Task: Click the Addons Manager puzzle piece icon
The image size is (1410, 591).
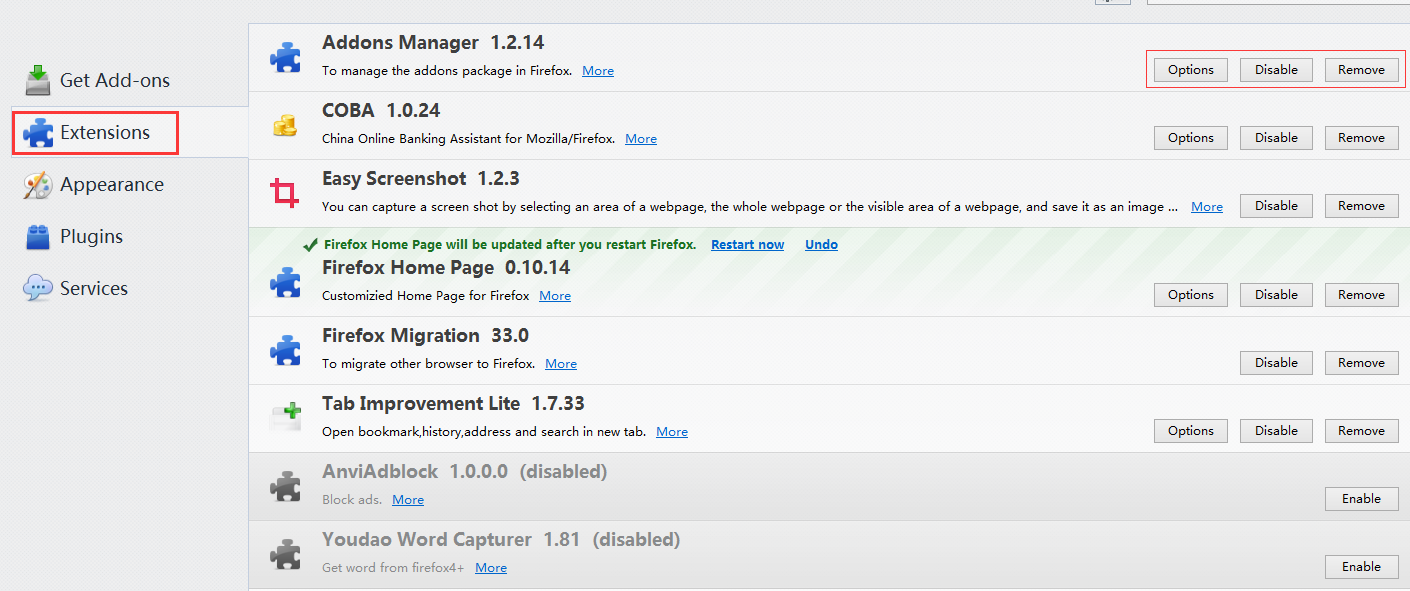Action: click(285, 57)
